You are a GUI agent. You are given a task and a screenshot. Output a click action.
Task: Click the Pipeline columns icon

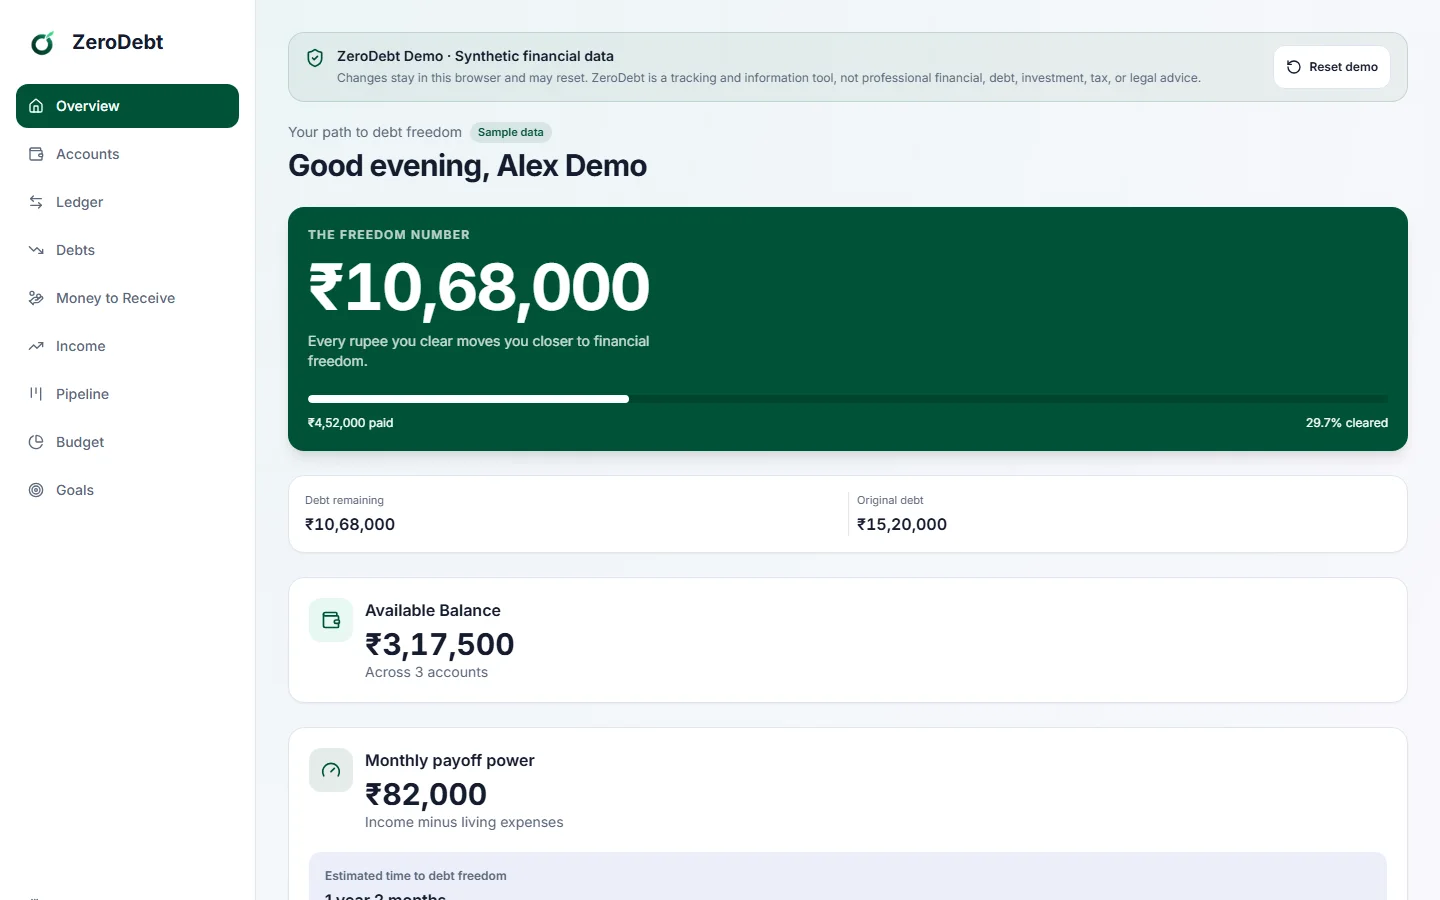coord(36,394)
